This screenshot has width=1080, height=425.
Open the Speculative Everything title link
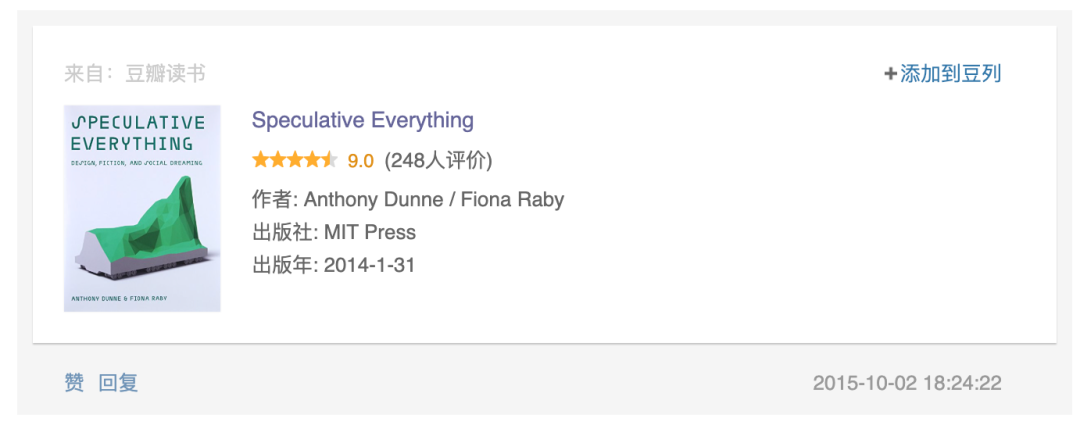[x=362, y=120]
